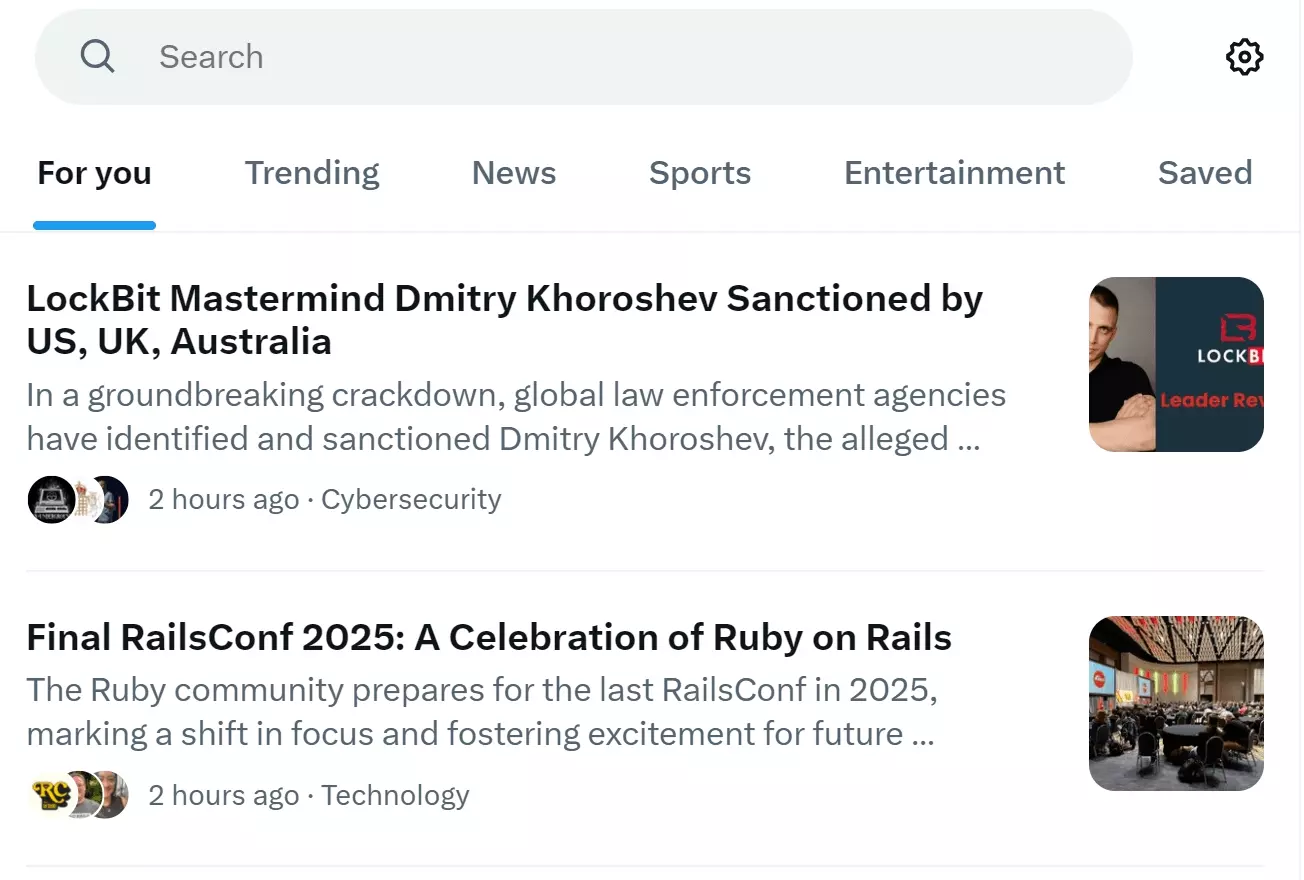This screenshot has width=1304, height=880.
Task: Click the LockBit story preview image
Action: pos(1176,363)
